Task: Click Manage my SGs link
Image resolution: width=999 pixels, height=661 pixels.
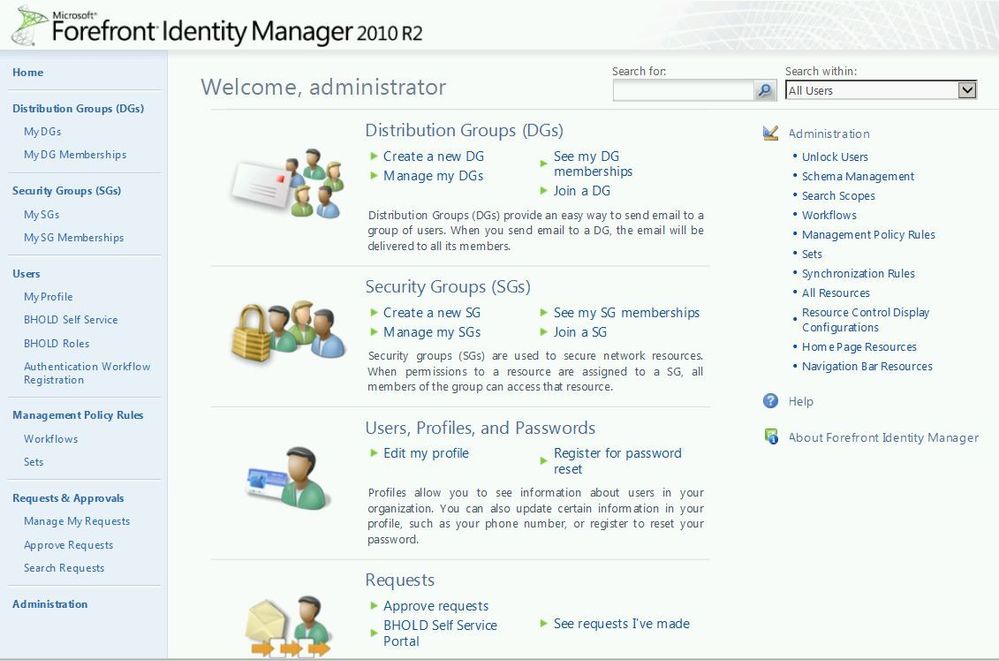Action: click(432, 332)
